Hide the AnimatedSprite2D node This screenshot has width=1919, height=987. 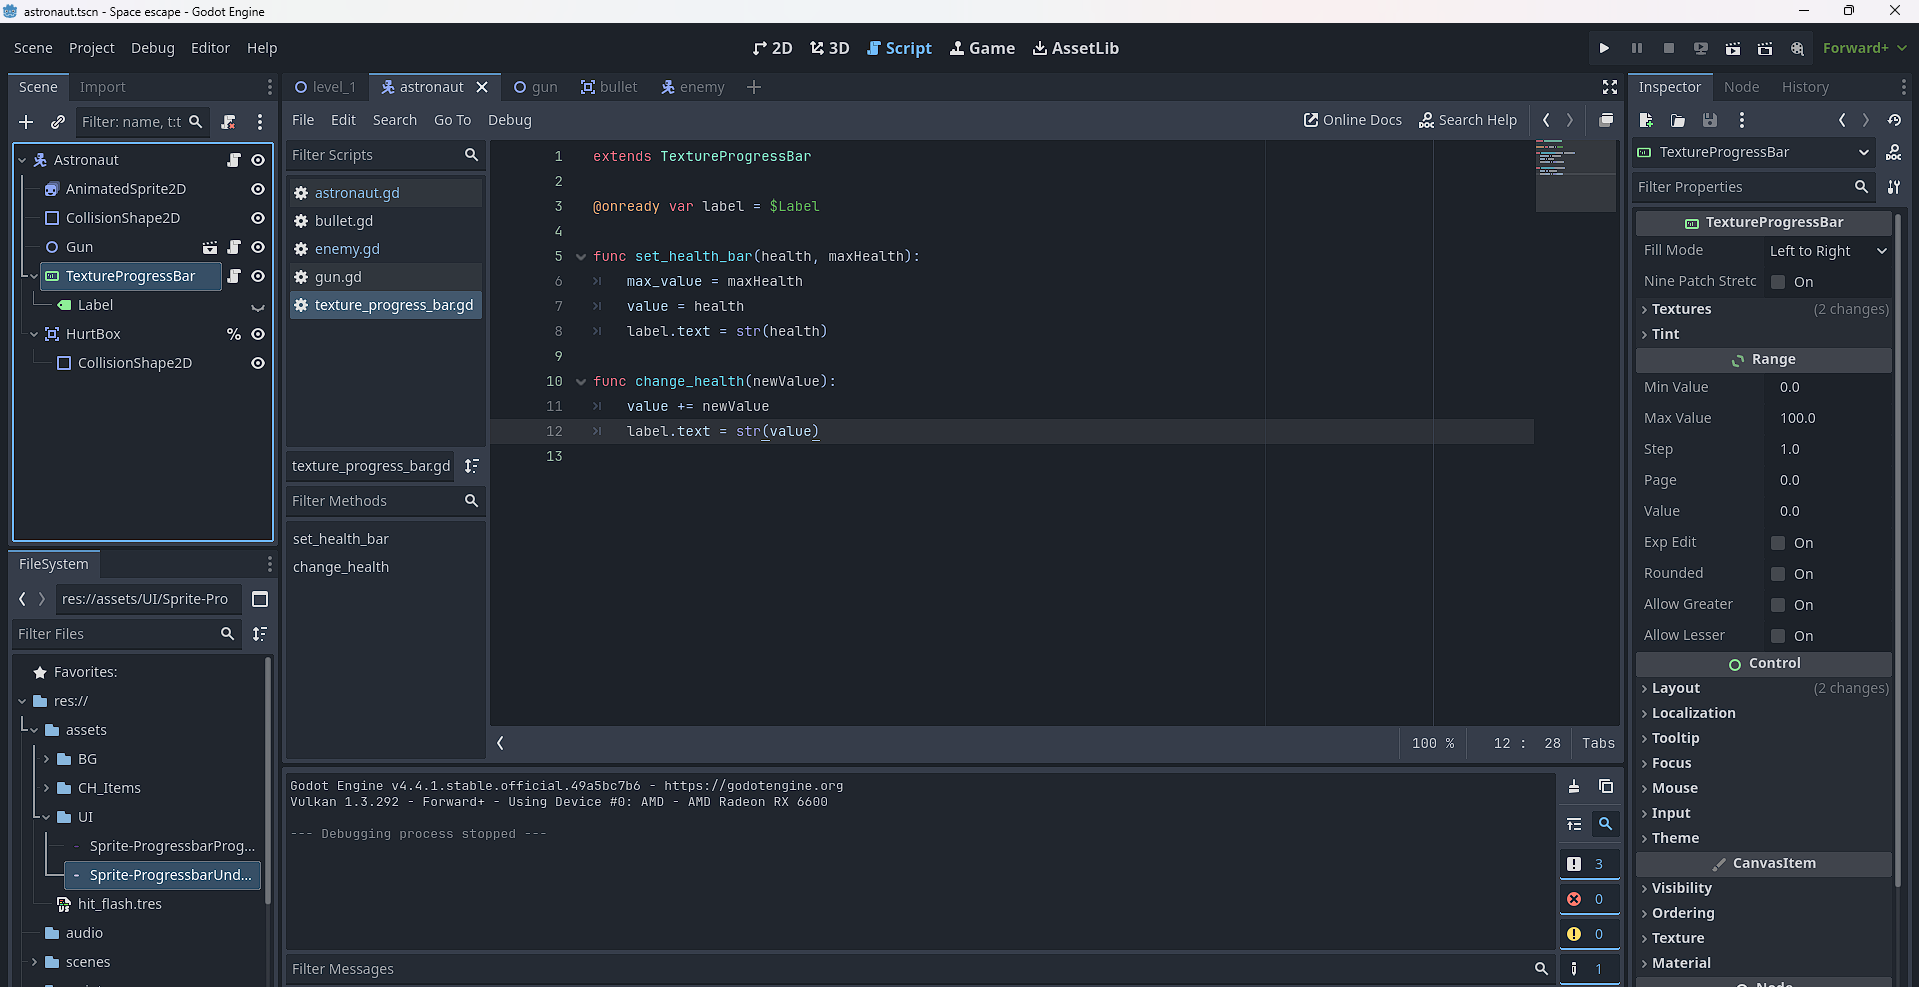coord(258,189)
